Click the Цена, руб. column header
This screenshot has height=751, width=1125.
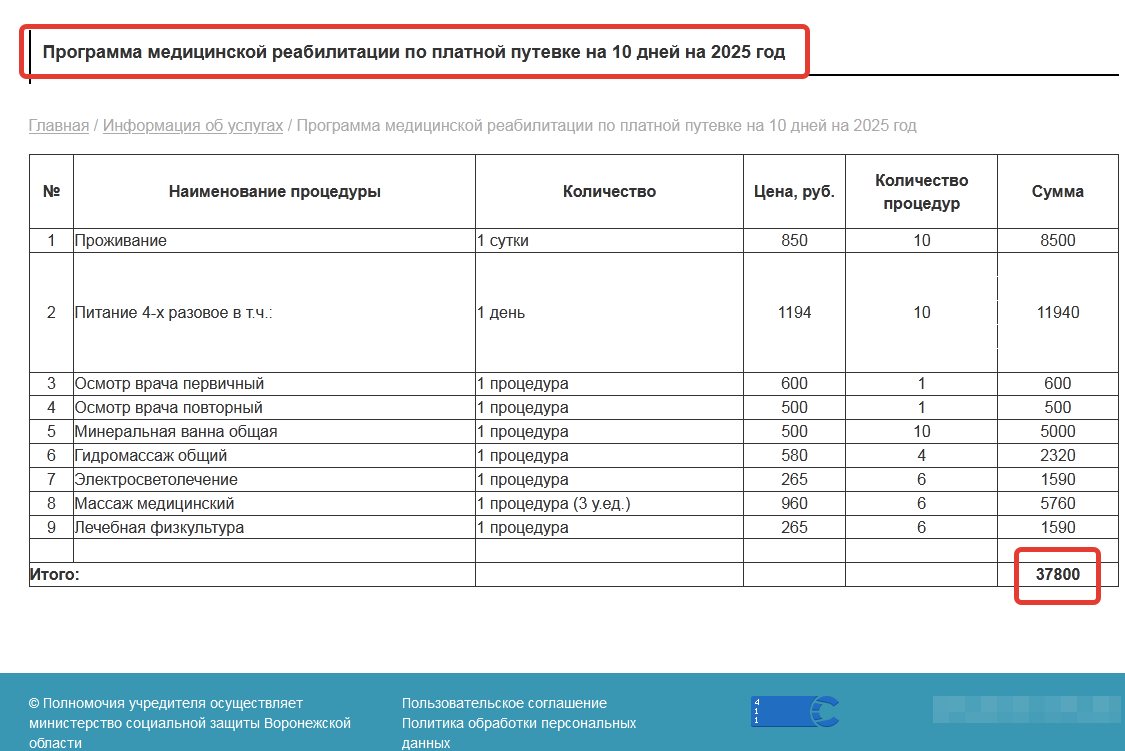pos(794,192)
